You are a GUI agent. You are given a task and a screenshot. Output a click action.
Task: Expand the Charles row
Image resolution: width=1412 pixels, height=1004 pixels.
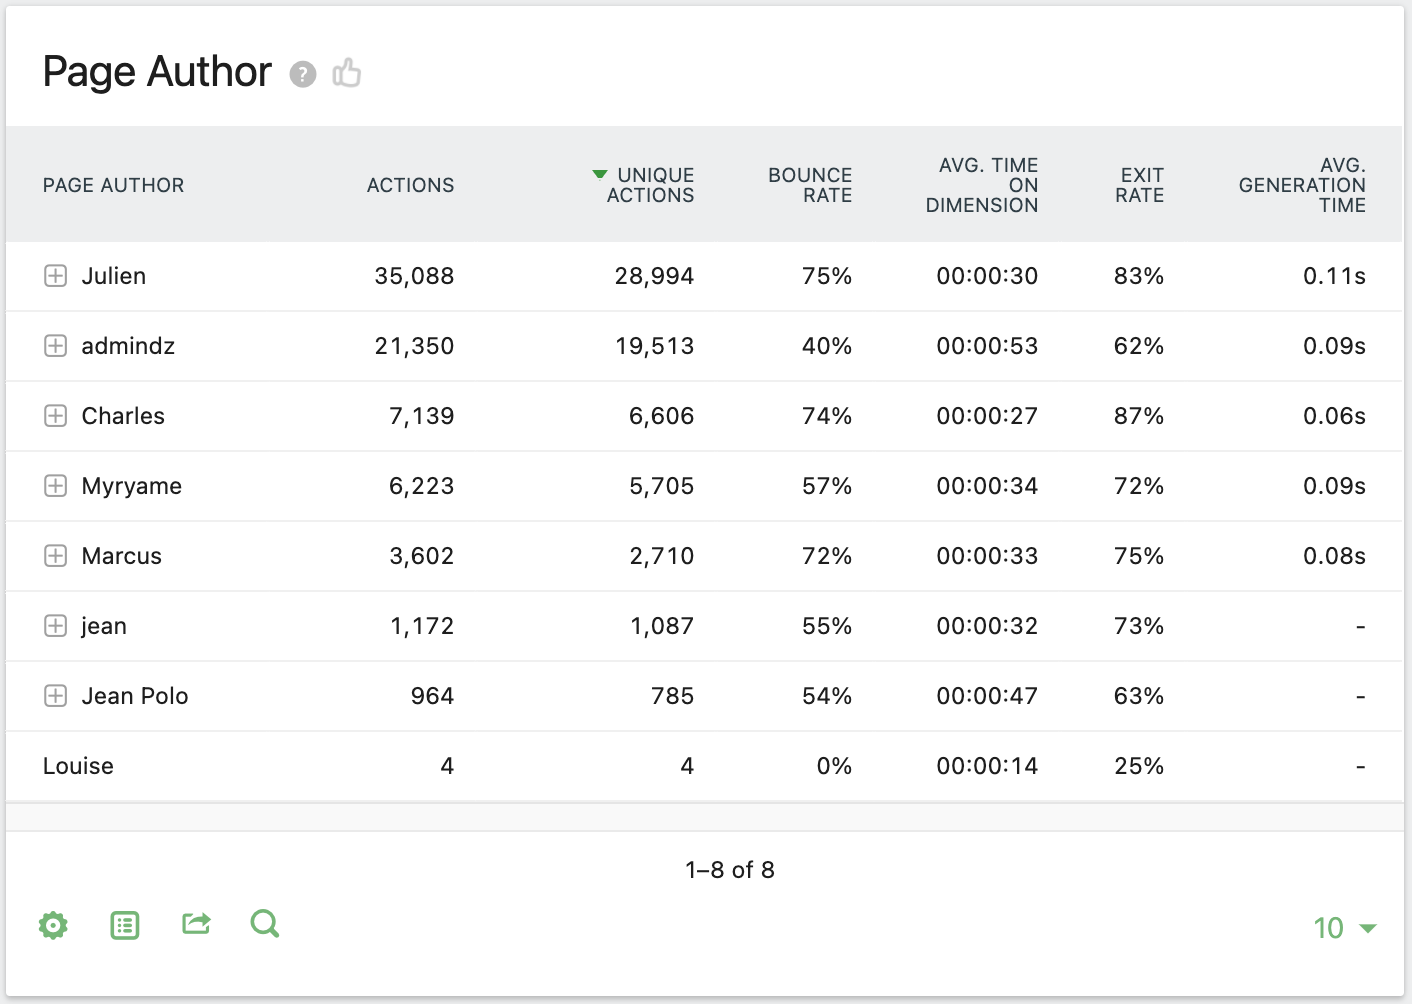(x=55, y=416)
